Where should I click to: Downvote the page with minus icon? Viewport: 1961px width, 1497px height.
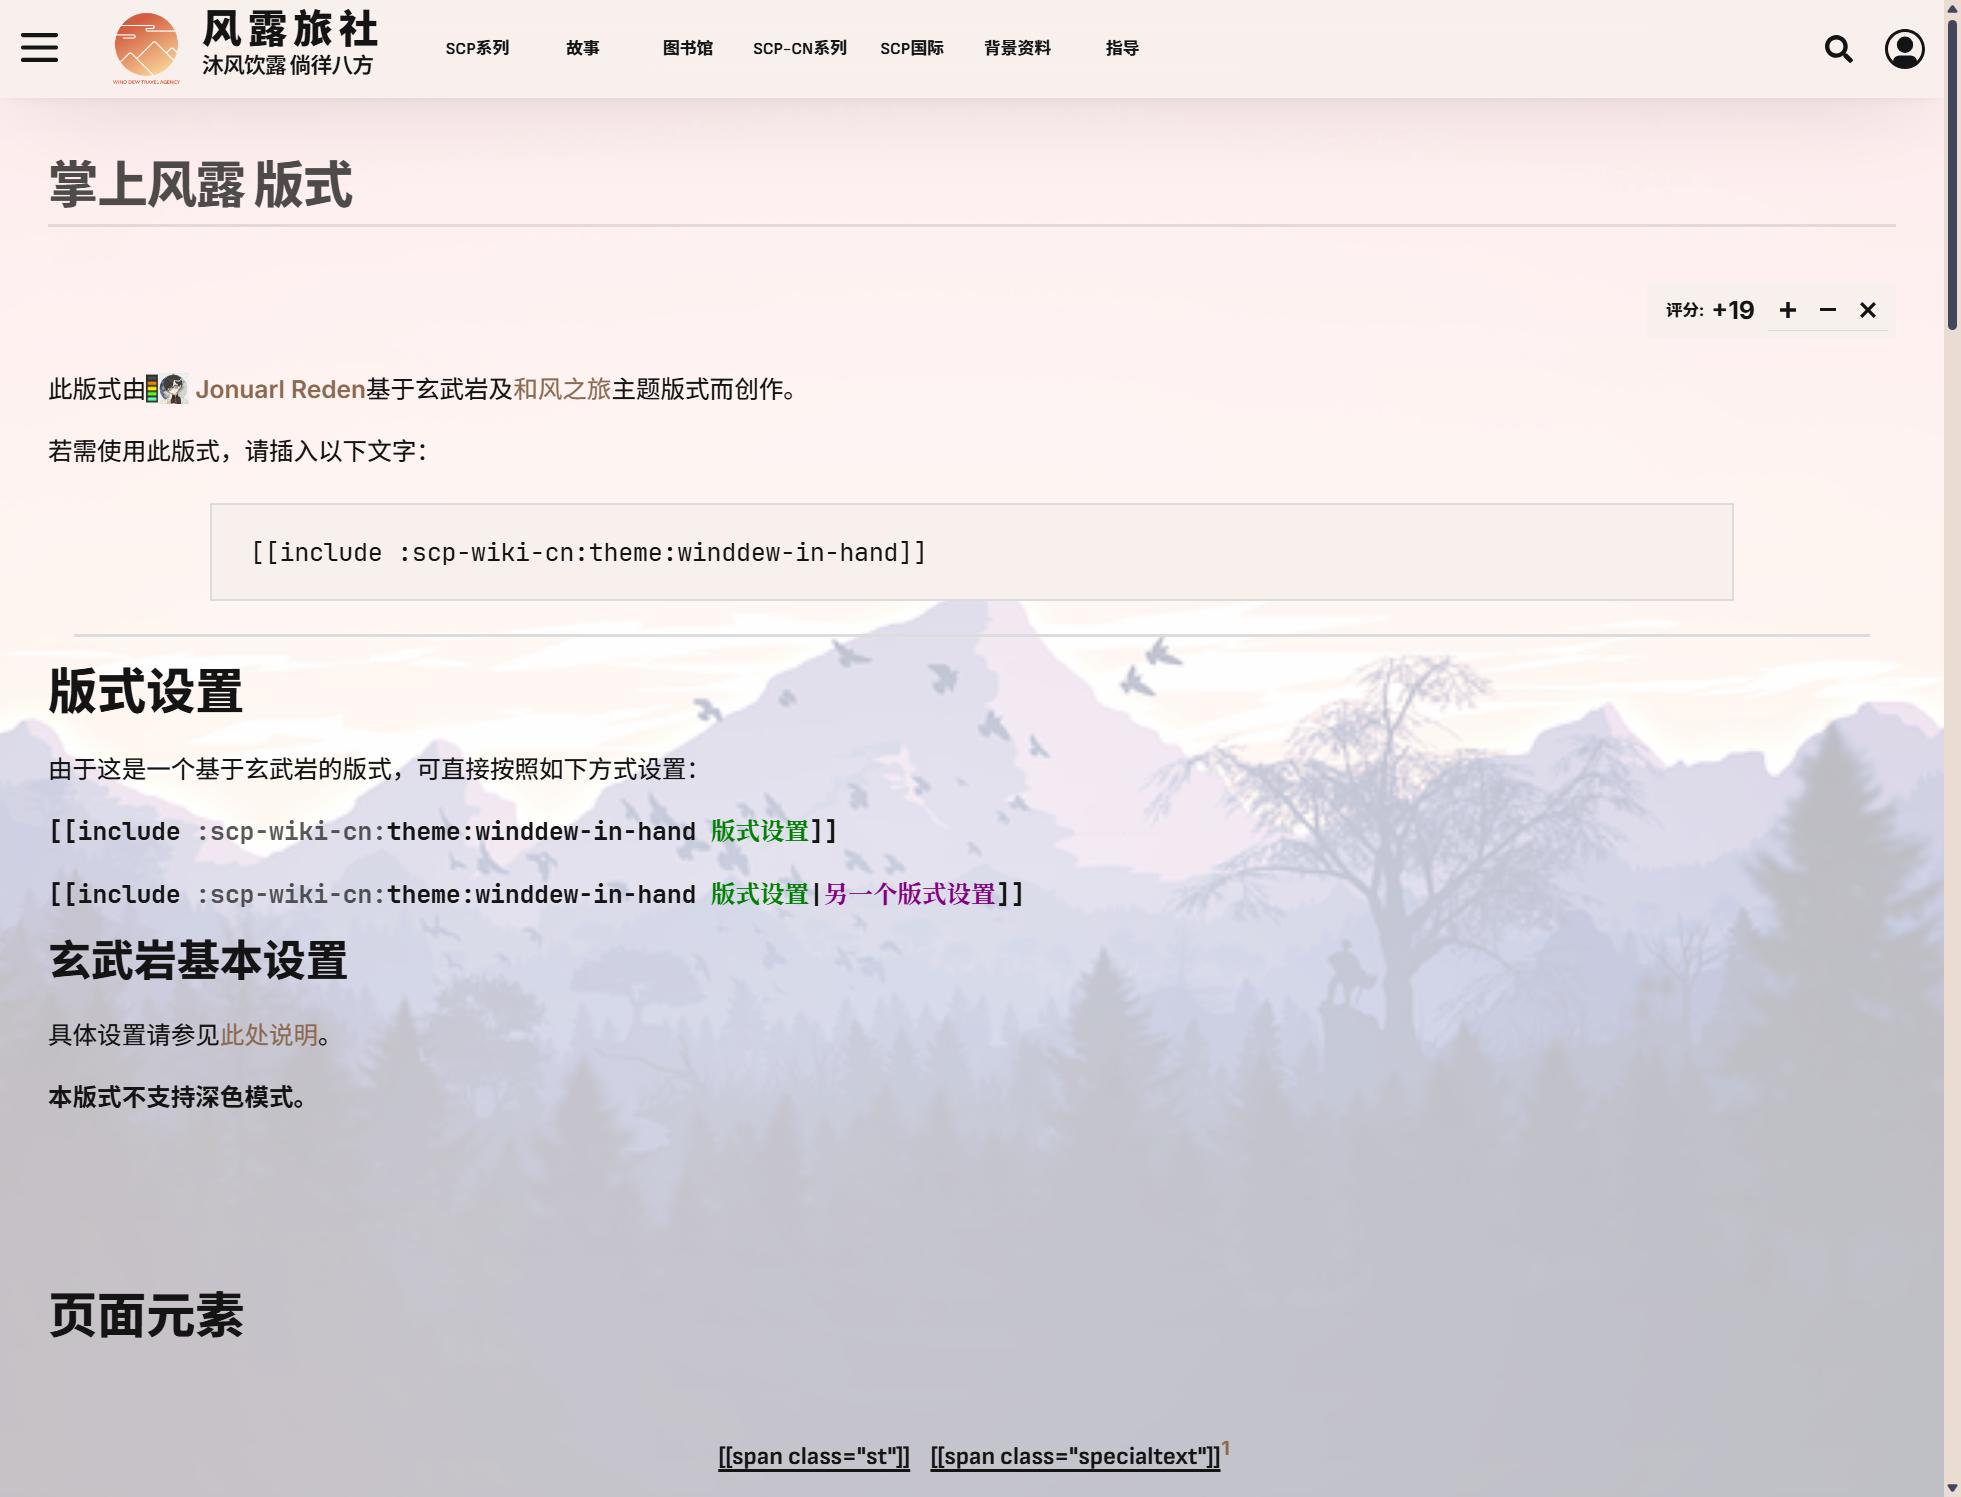coord(1827,311)
